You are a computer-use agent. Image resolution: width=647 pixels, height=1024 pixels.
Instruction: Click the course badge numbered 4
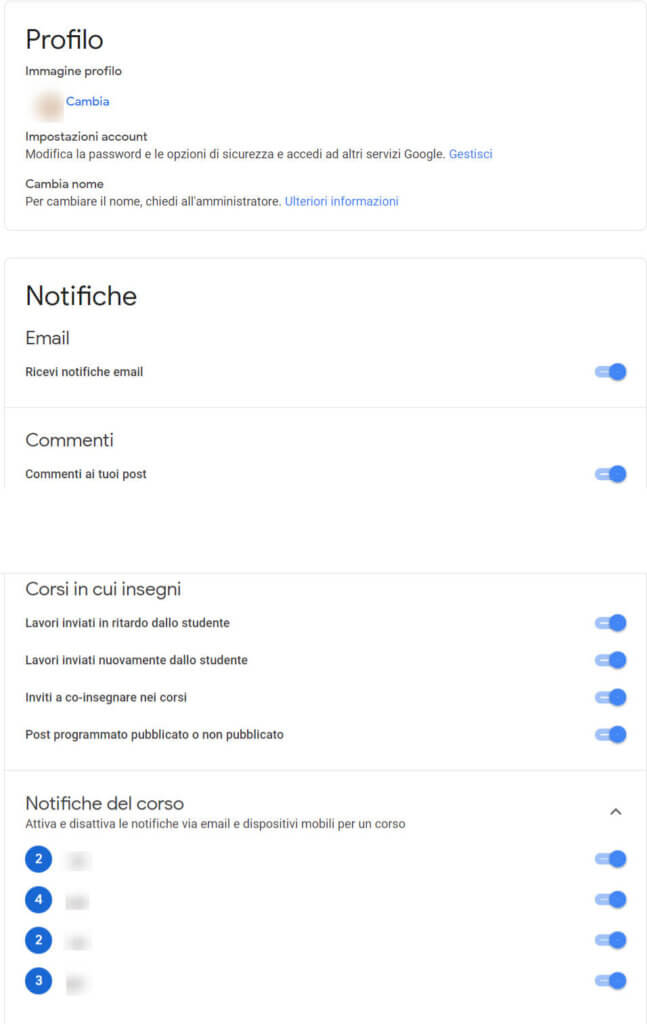point(38,900)
